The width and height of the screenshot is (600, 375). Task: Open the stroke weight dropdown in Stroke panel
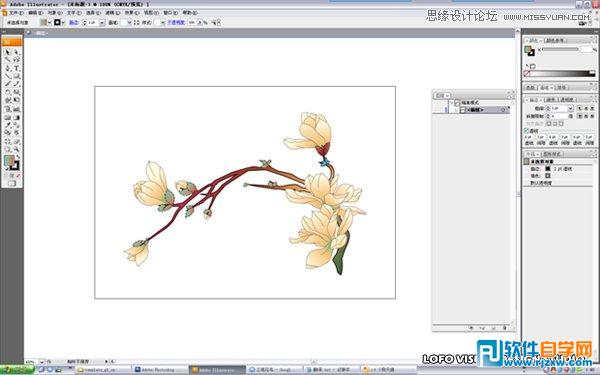pyautogui.click(x=570, y=109)
